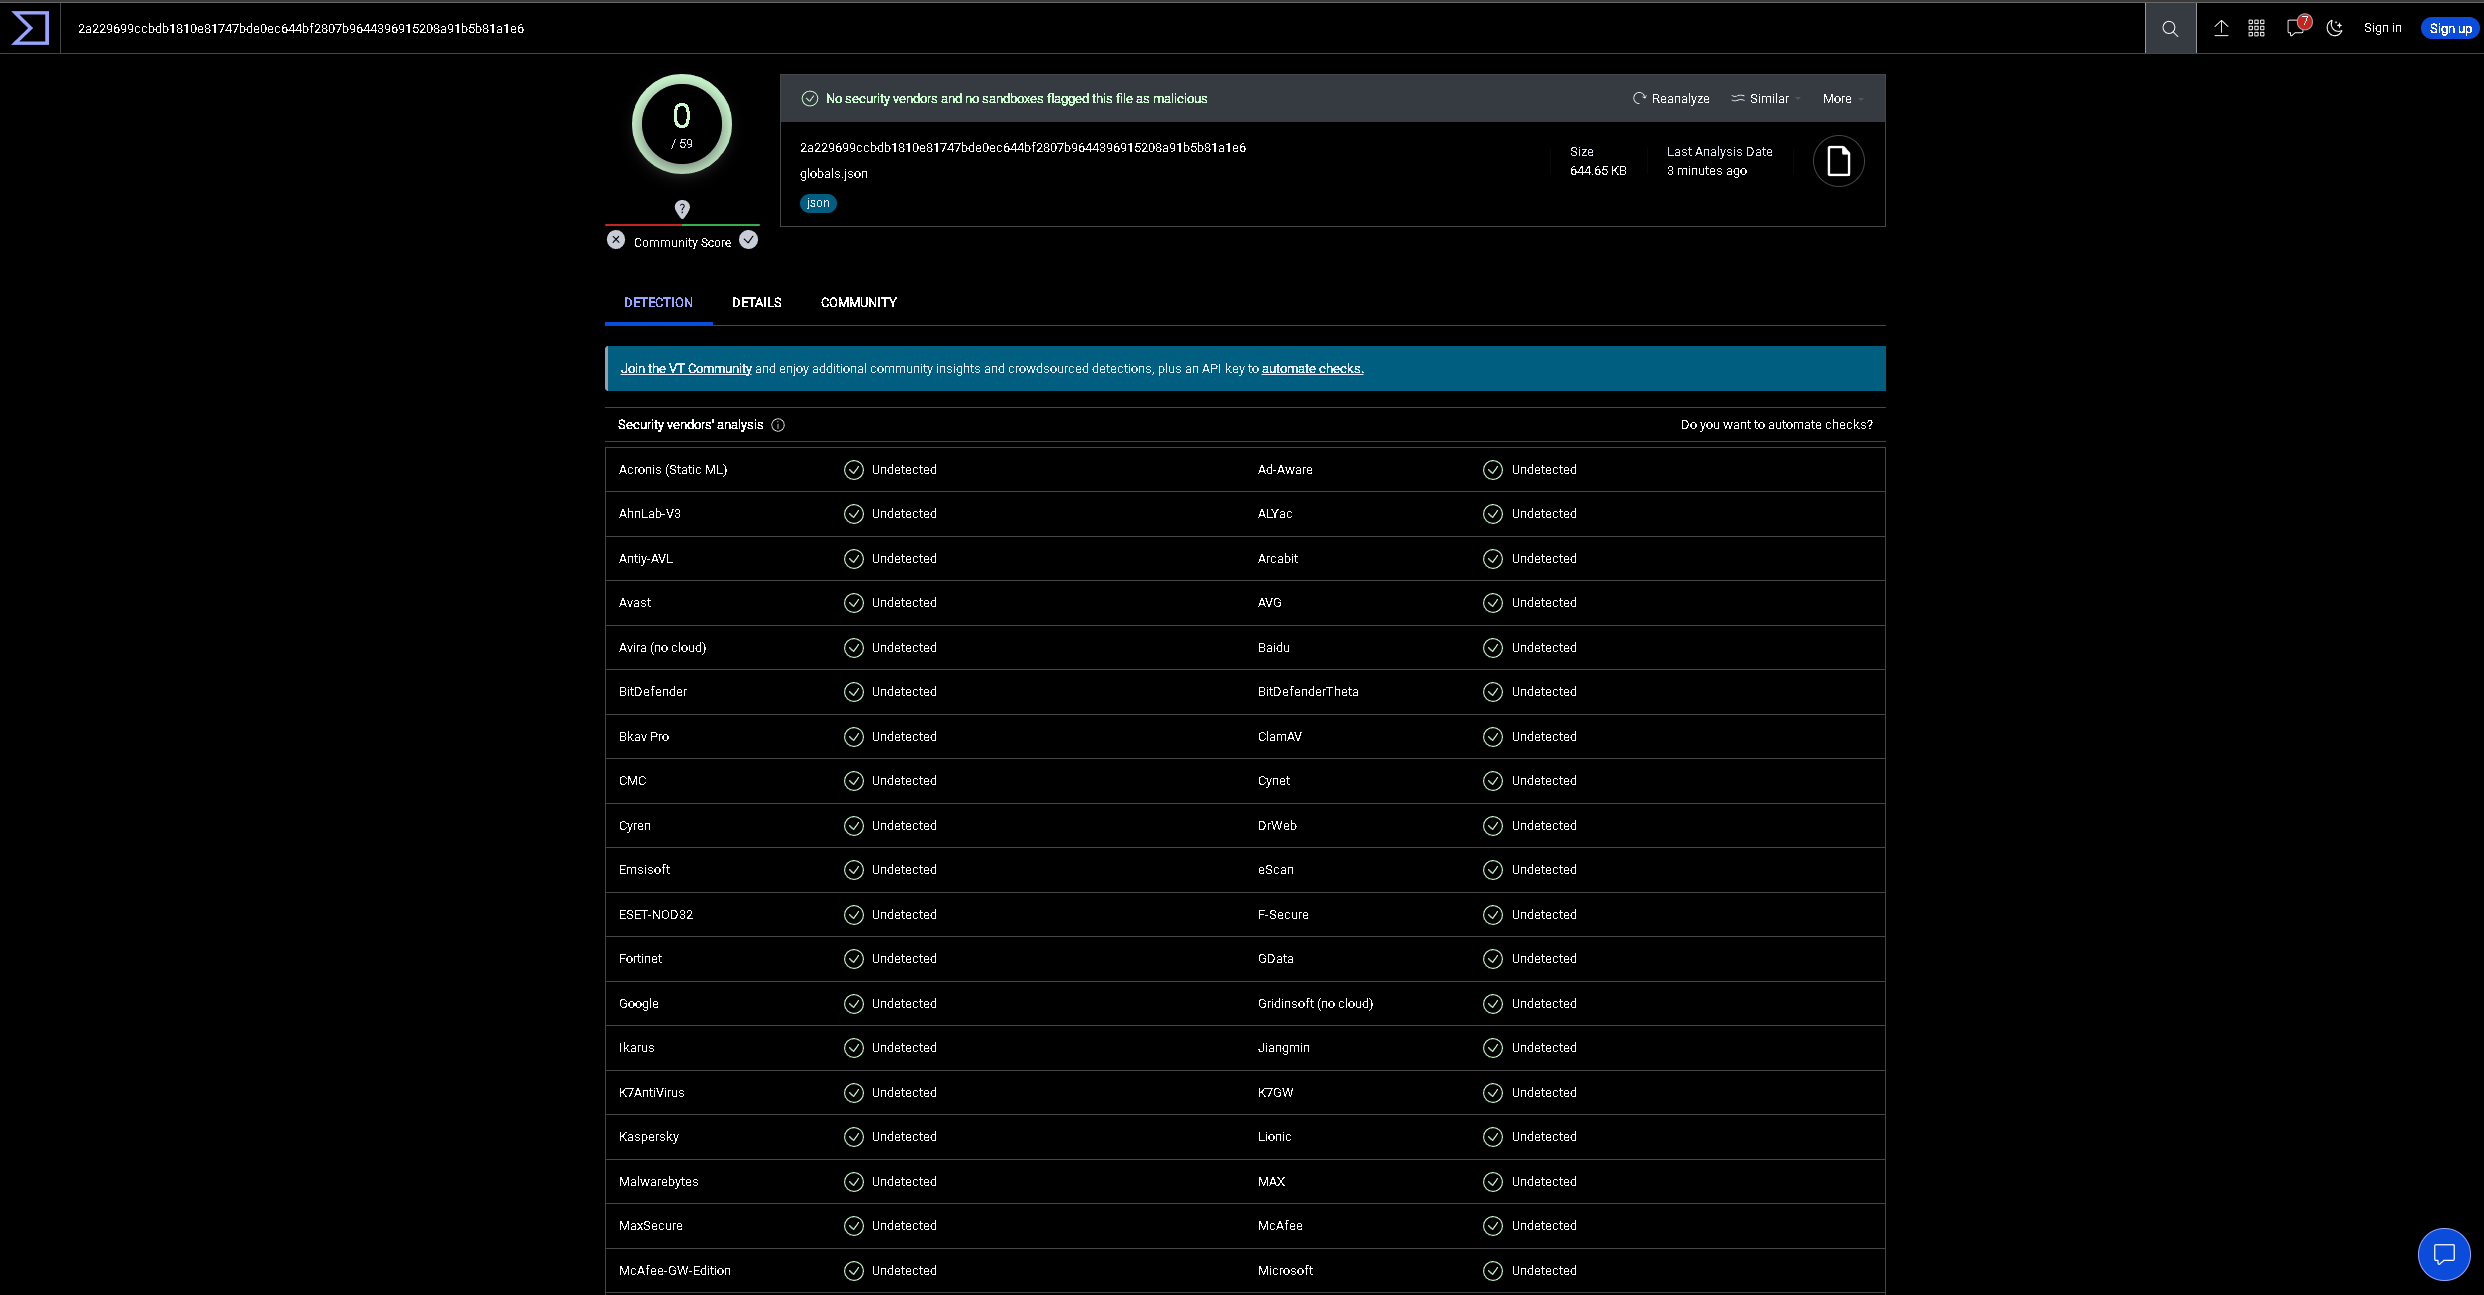Click the Reanalyze button
The height and width of the screenshot is (1295, 2484).
click(x=1671, y=98)
